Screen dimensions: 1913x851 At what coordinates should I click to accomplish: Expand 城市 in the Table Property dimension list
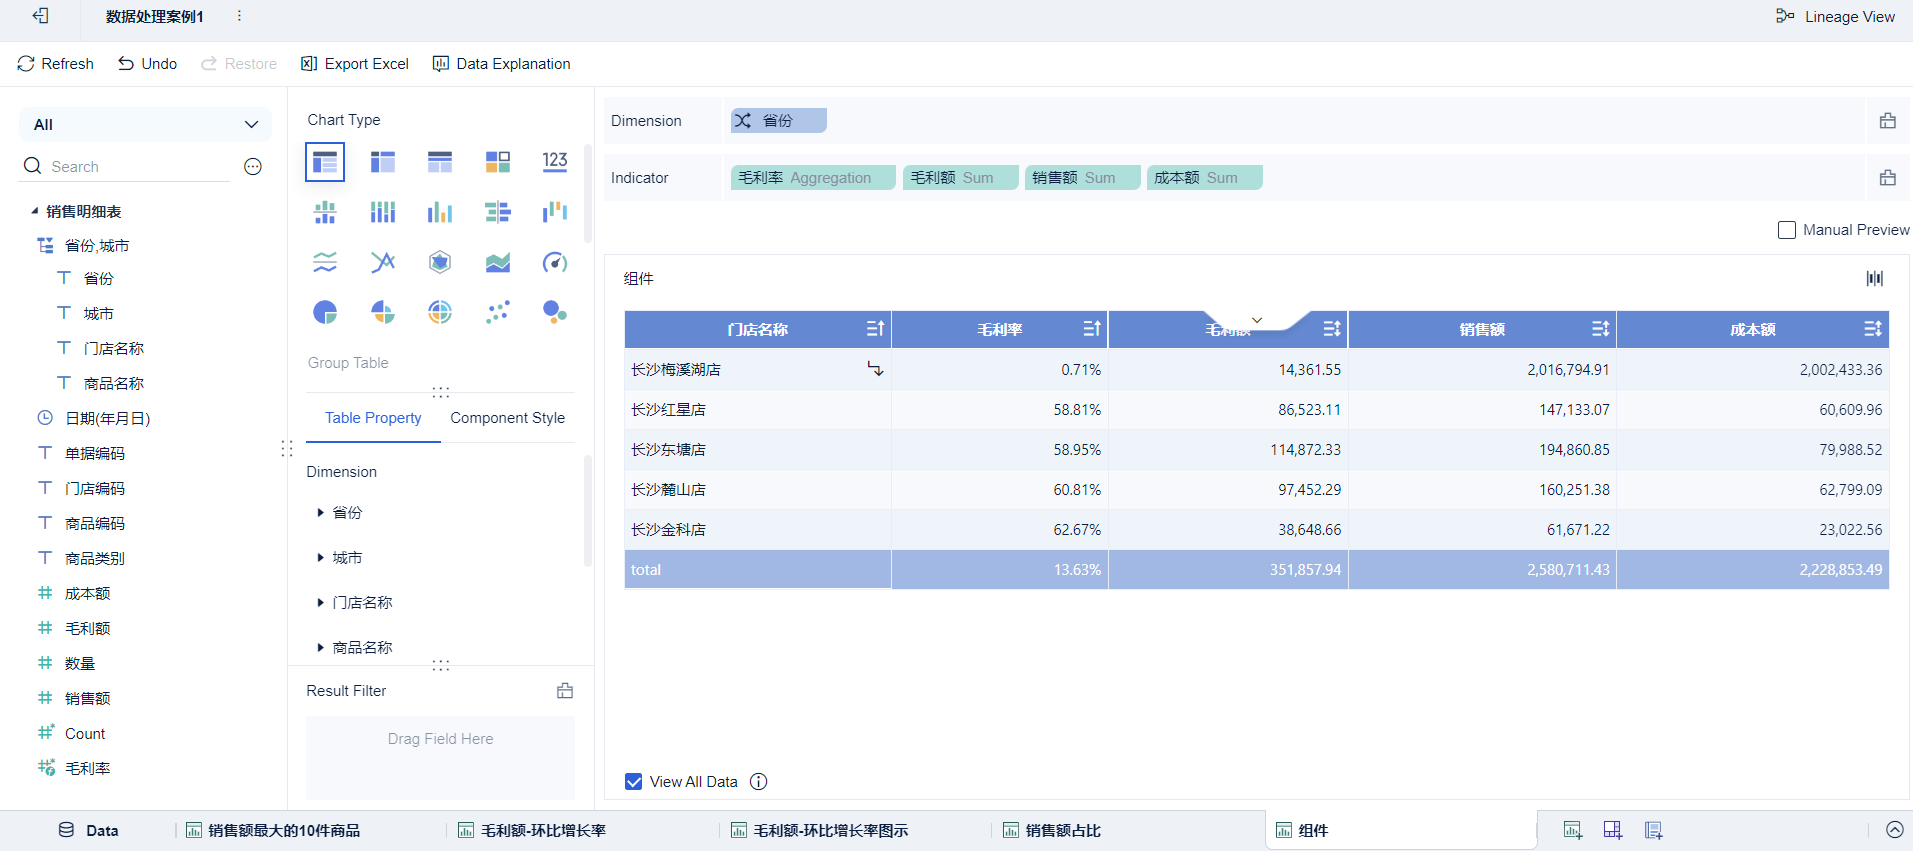[x=320, y=558]
